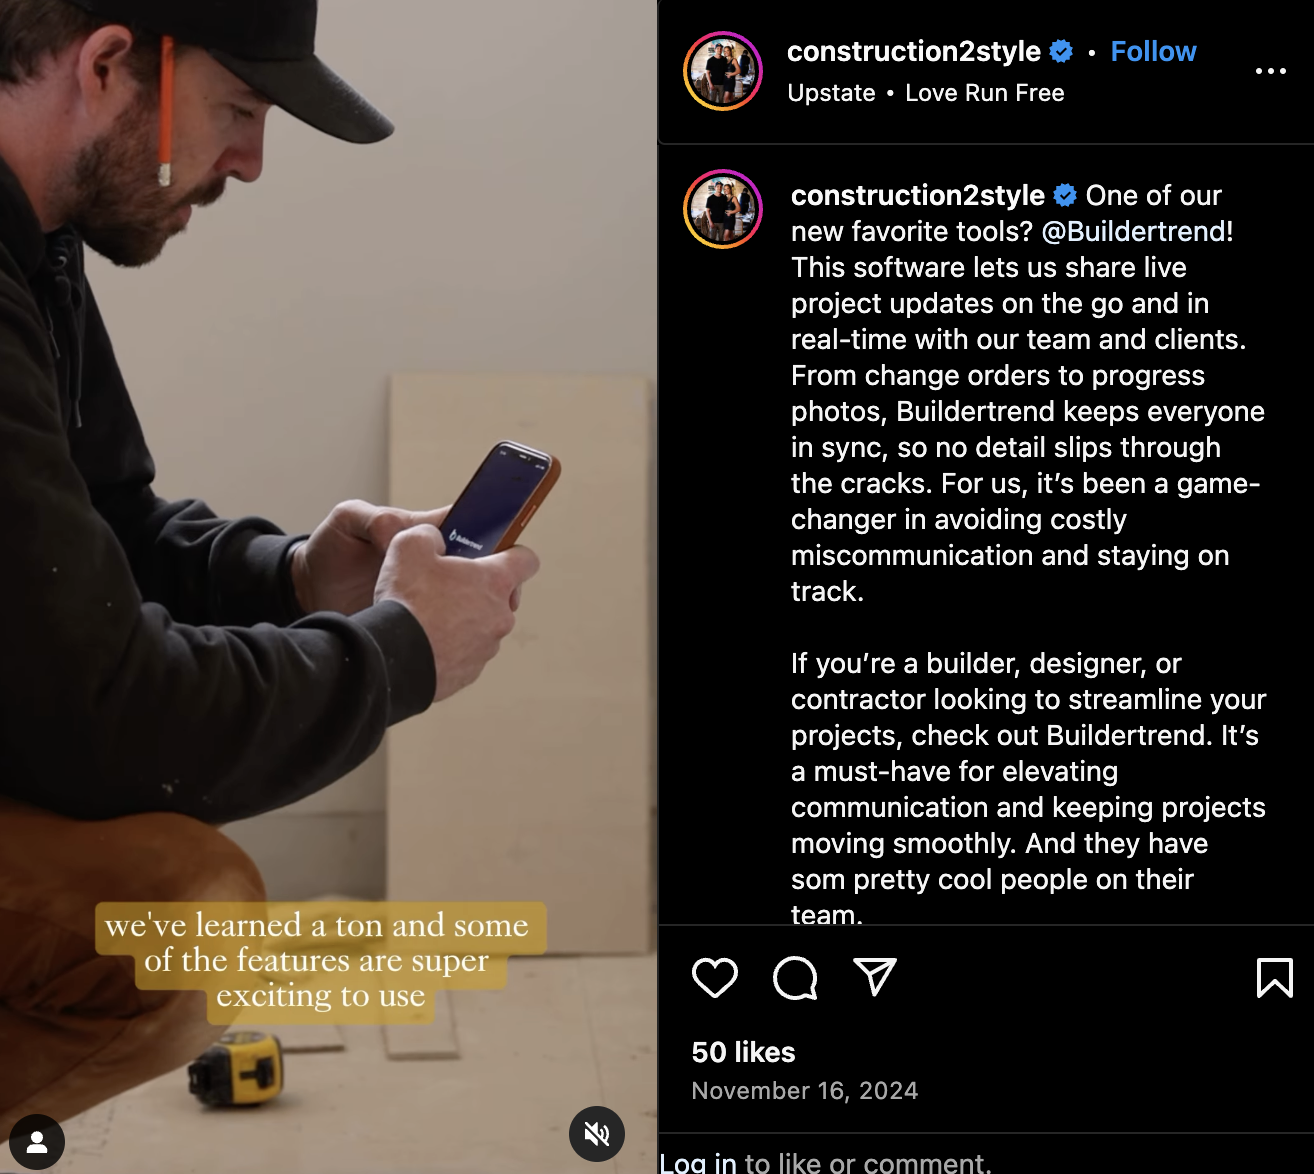Open construction2style username in header
This screenshot has width=1314, height=1174.
914,52
